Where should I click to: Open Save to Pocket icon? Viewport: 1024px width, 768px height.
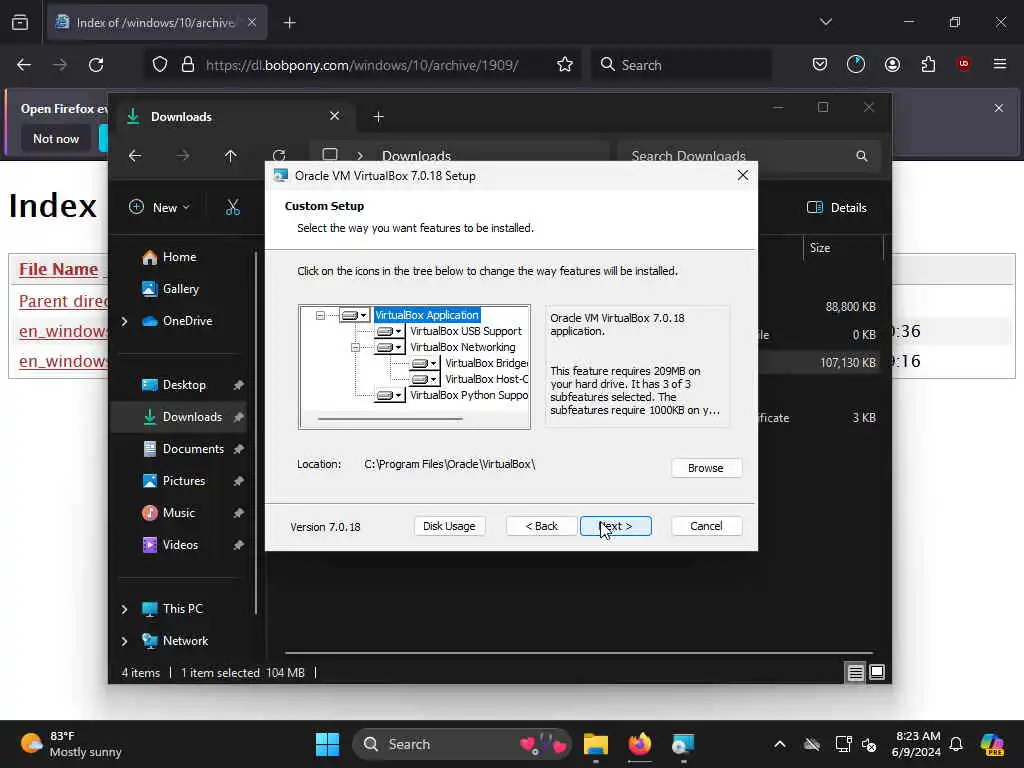pyautogui.click(x=820, y=65)
